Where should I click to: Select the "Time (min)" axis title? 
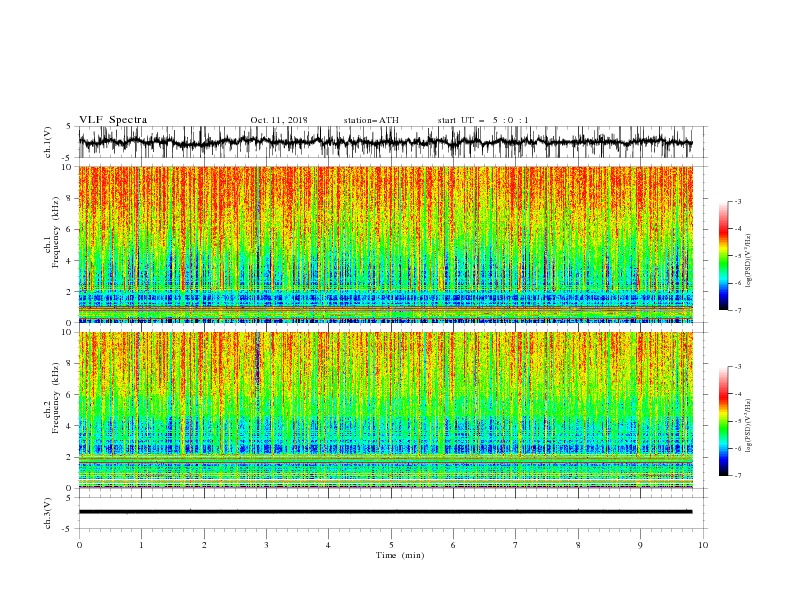point(400,555)
